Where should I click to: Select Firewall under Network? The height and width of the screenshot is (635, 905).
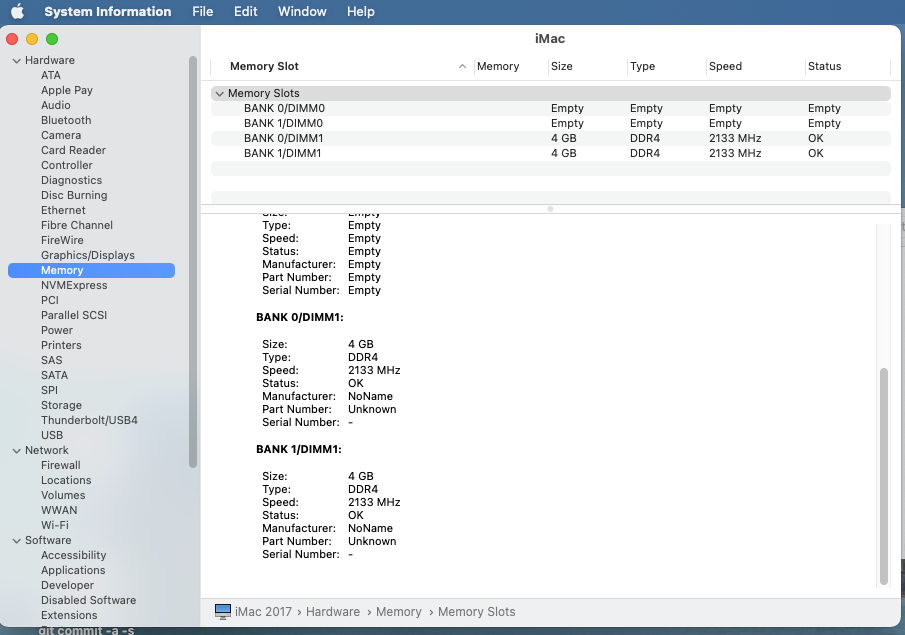pyautogui.click(x=61, y=466)
